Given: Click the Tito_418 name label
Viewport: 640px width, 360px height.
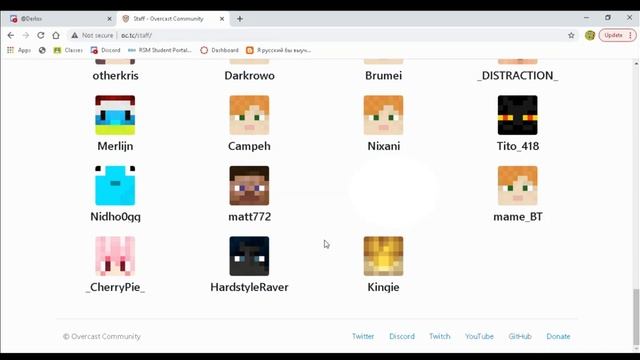Looking at the screenshot, I should click(x=518, y=146).
